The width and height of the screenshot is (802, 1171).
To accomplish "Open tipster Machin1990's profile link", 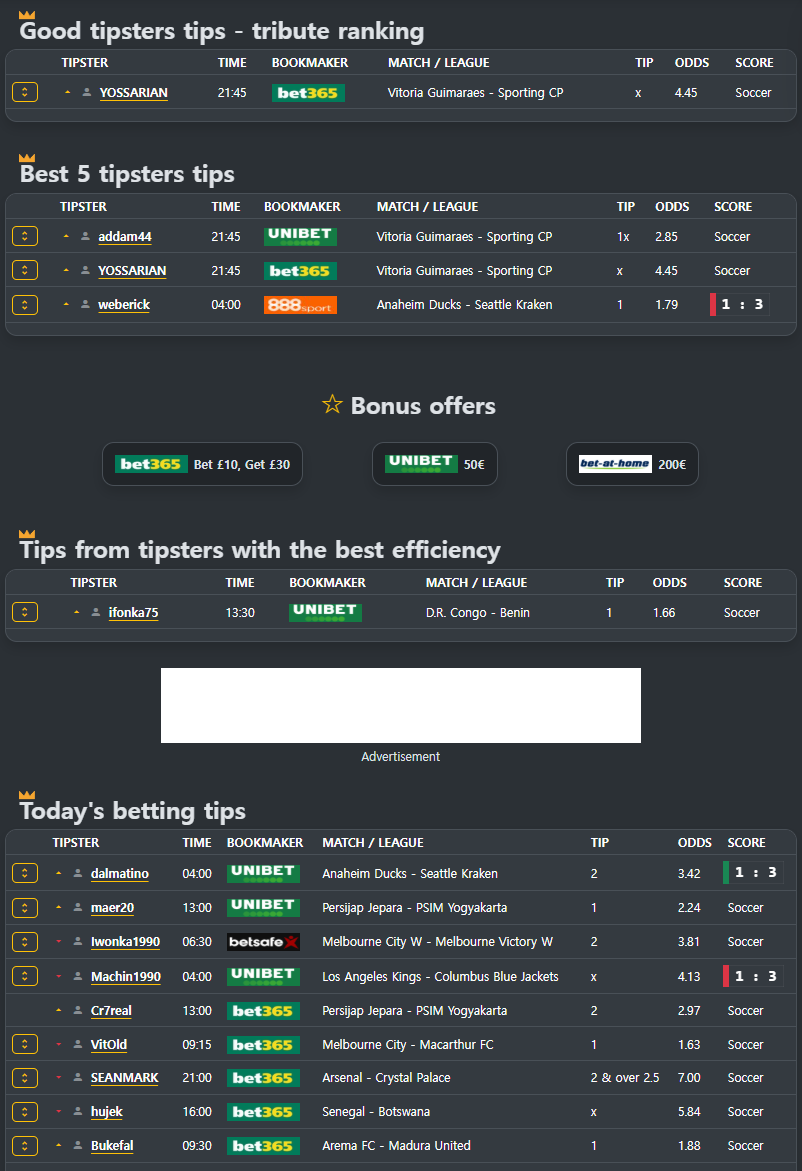I will pyautogui.click(x=125, y=976).
